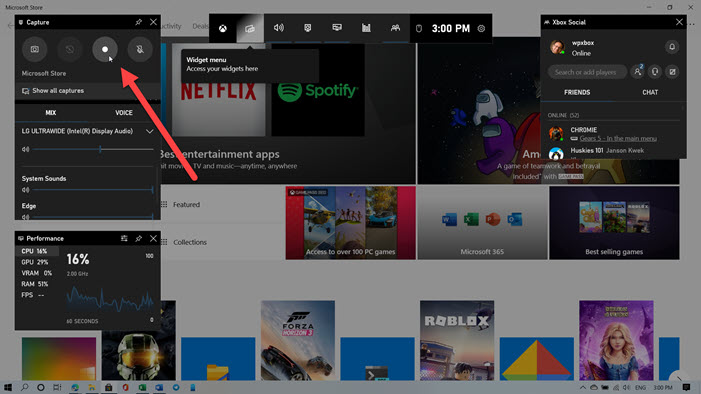Open the Best selling games tile
Image resolution: width=701 pixels, height=394 pixels.
coord(614,223)
